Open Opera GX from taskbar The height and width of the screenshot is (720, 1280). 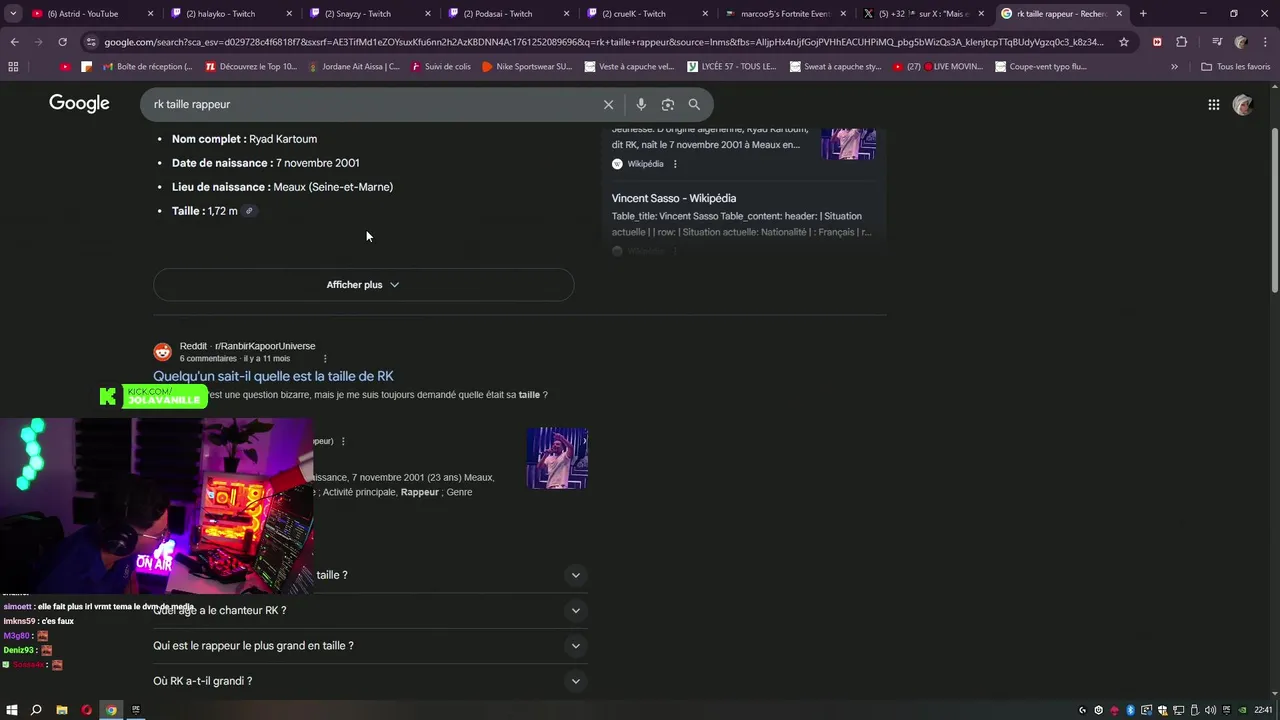coord(87,710)
